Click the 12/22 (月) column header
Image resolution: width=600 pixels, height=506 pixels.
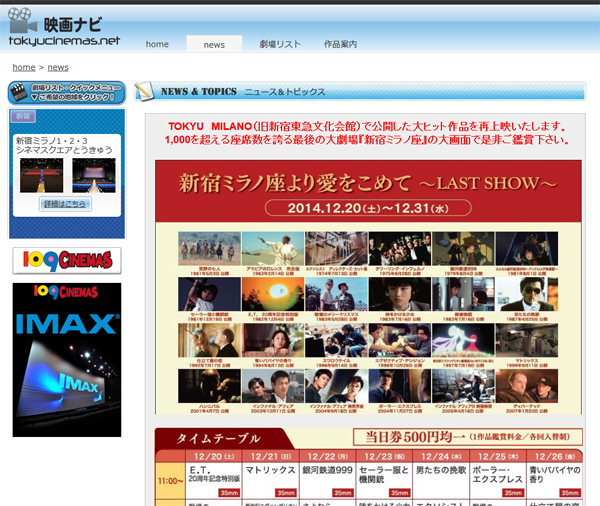pyautogui.click(x=328, y=456)
